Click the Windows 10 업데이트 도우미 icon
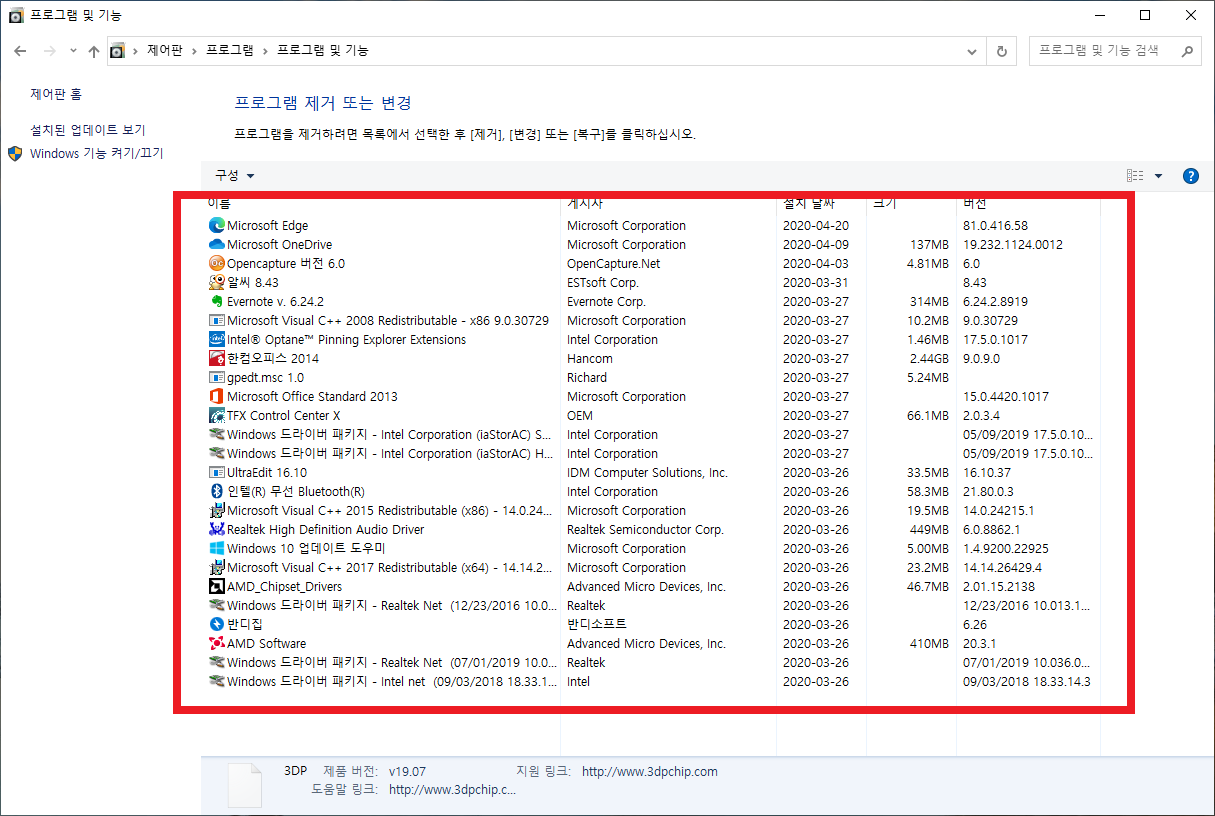Screen dimensions: 1215x816 (x=216, y=549)
